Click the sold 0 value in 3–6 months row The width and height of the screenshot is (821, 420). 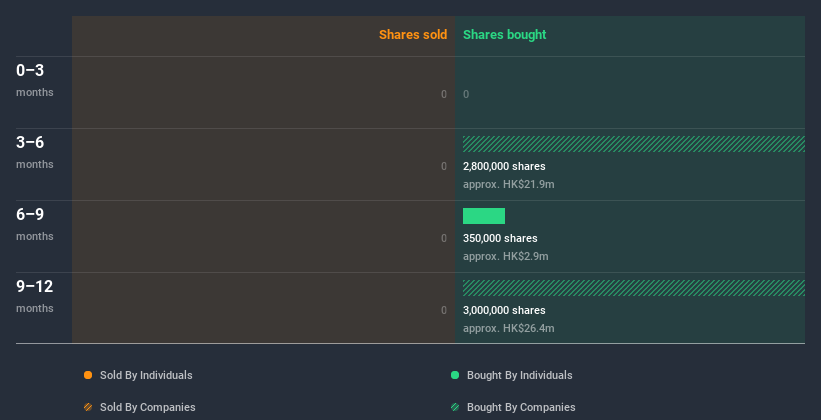click(x=444, y=167)
